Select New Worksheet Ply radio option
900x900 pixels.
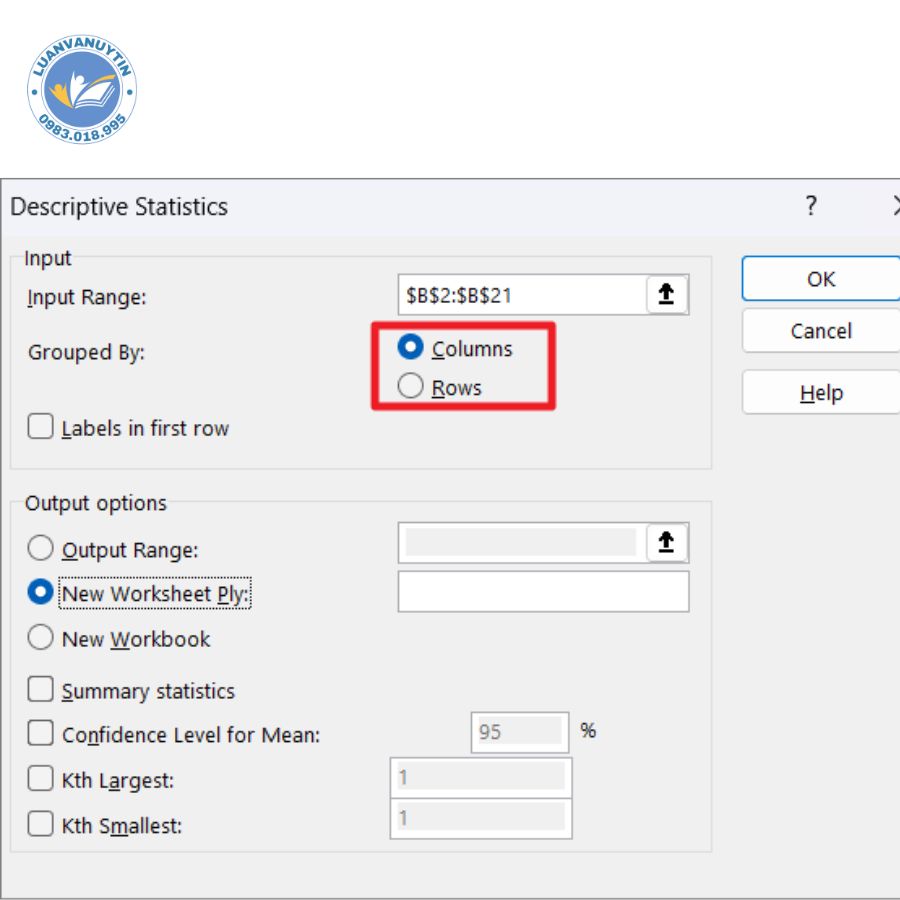(x=41, y=593)
